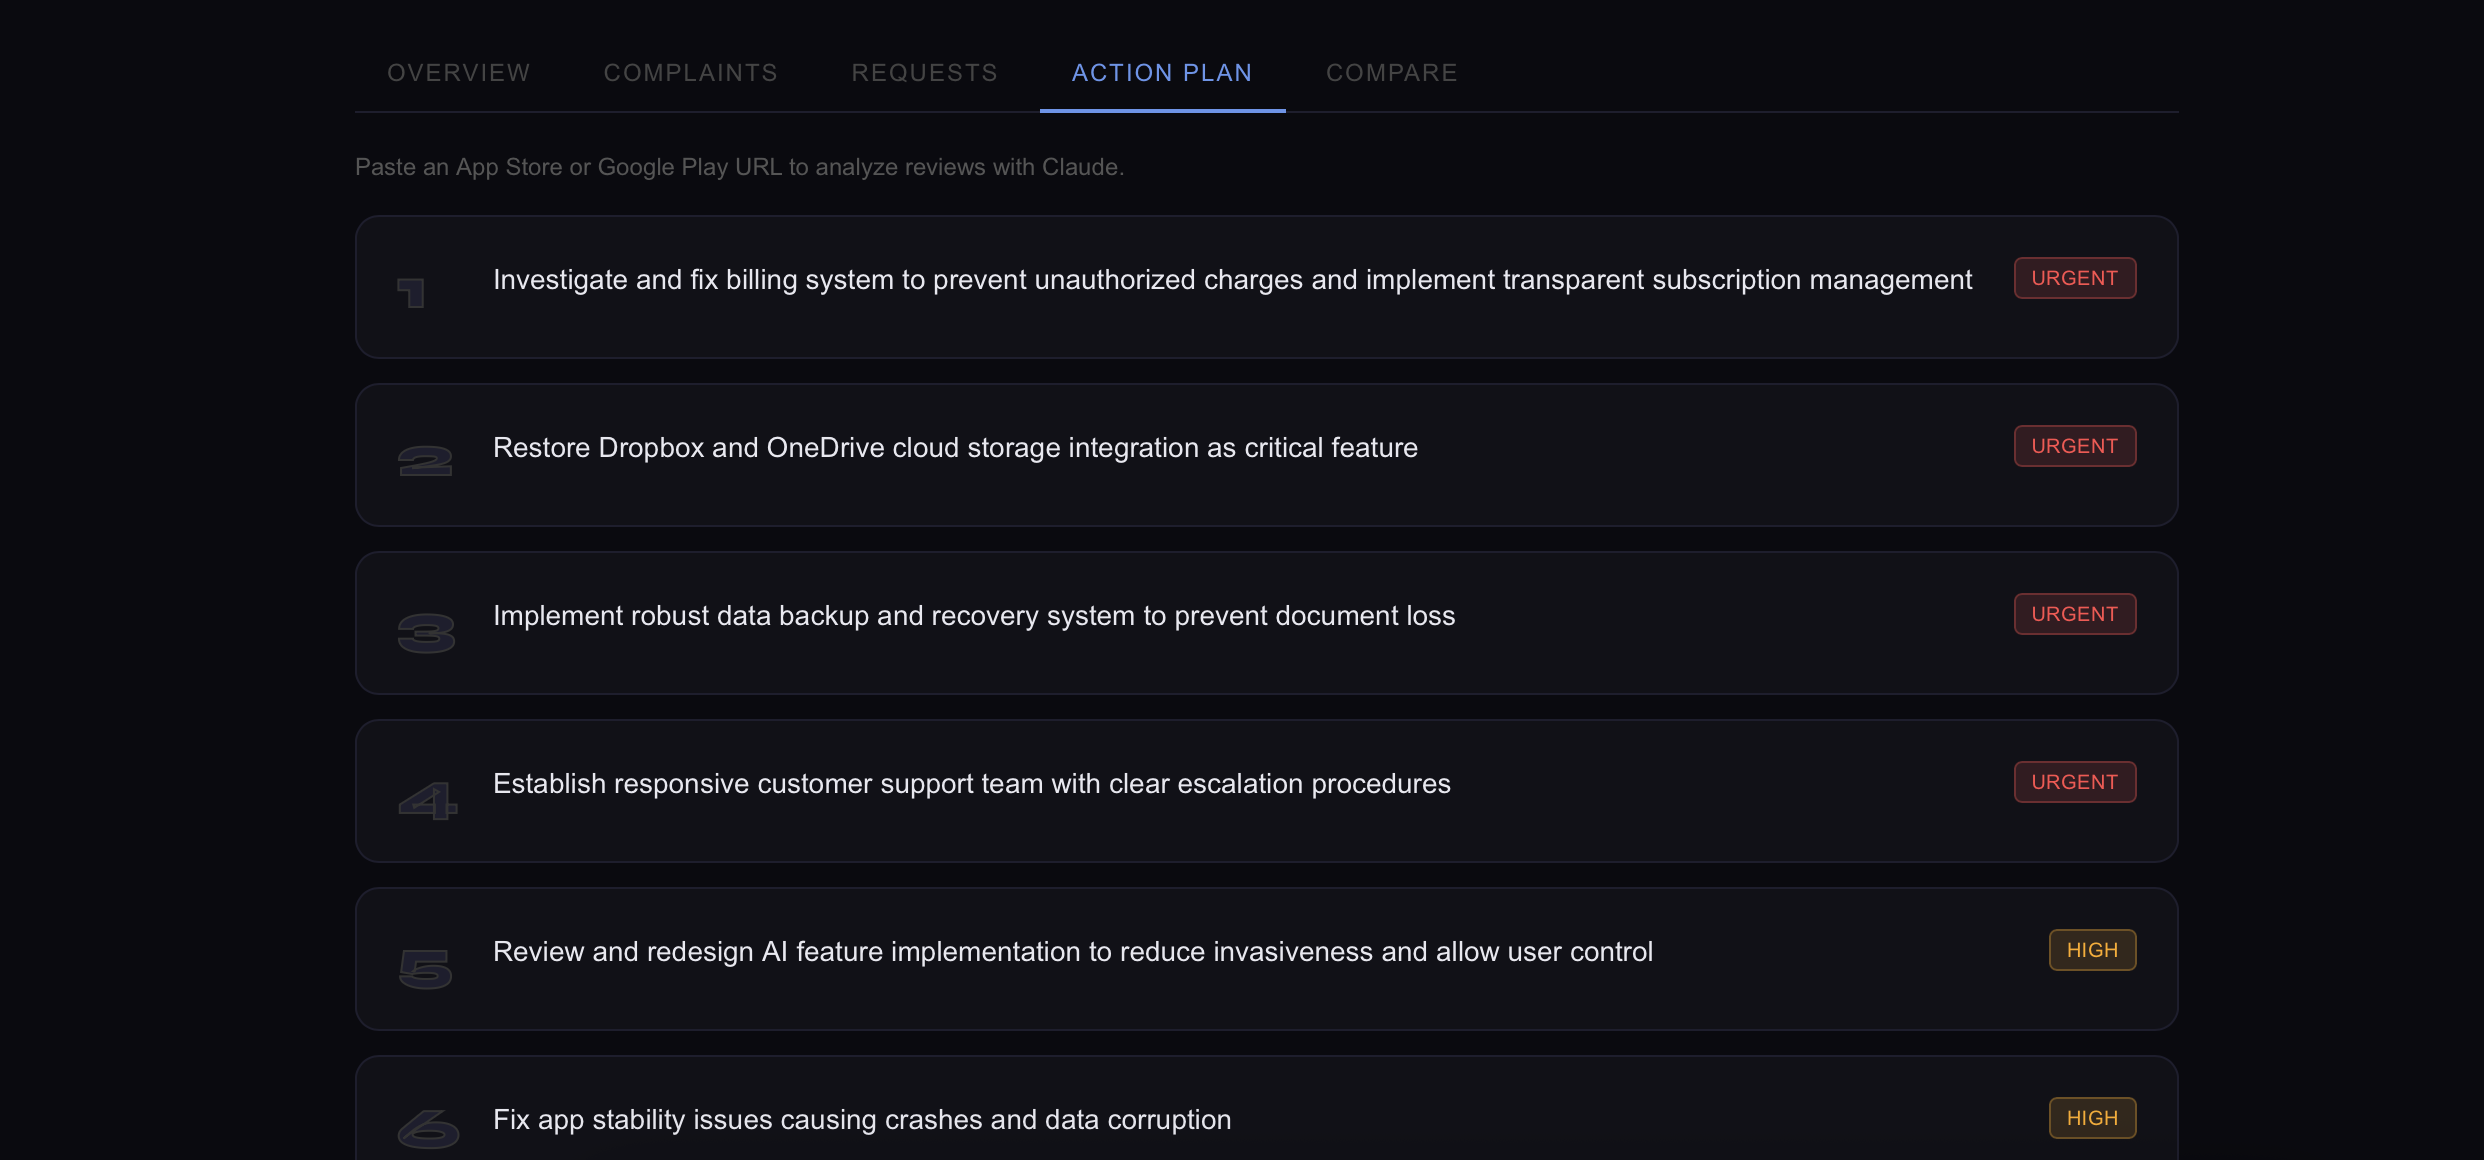Click URGENT badge on billing system item
Screen dimensions: 2484x1160
point(2075,278)
